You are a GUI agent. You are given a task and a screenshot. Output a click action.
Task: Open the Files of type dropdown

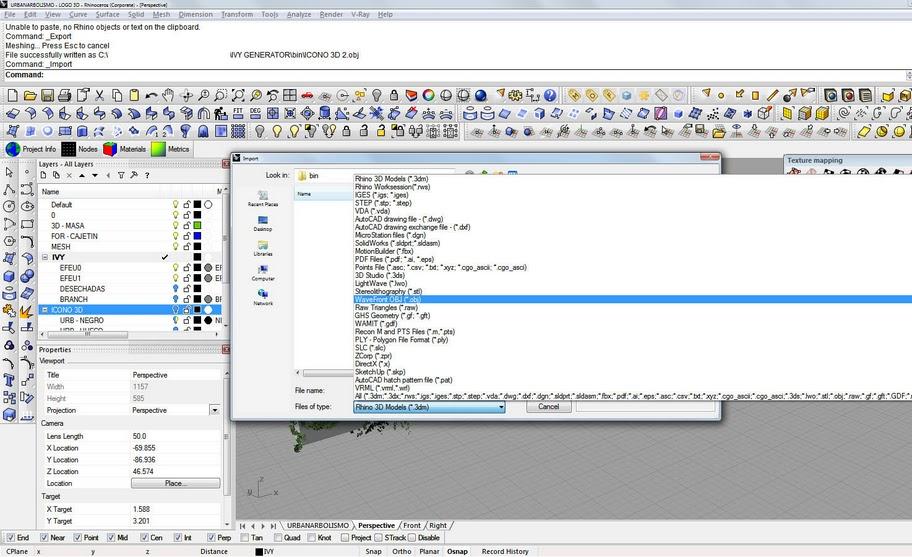click(429, 408)
